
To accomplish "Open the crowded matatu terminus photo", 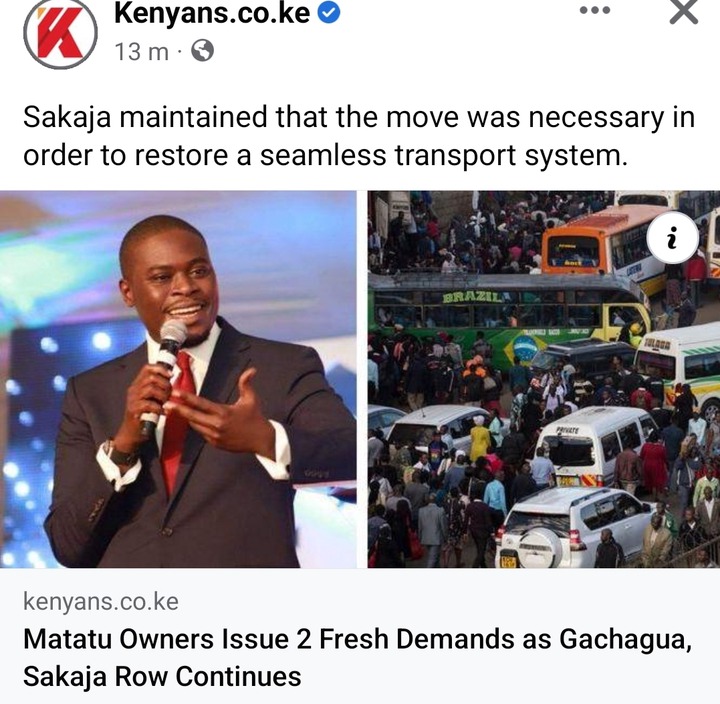I will (544, 379).
